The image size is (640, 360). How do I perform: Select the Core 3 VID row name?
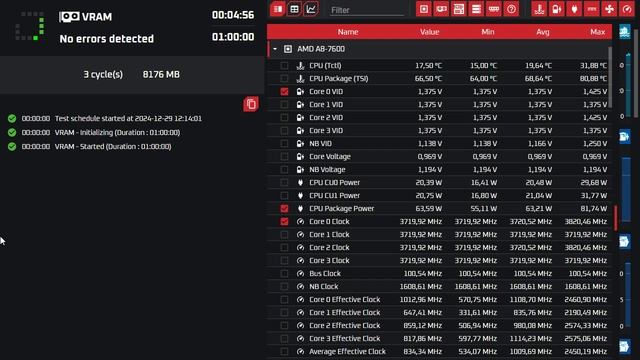(x=326, y=131)
